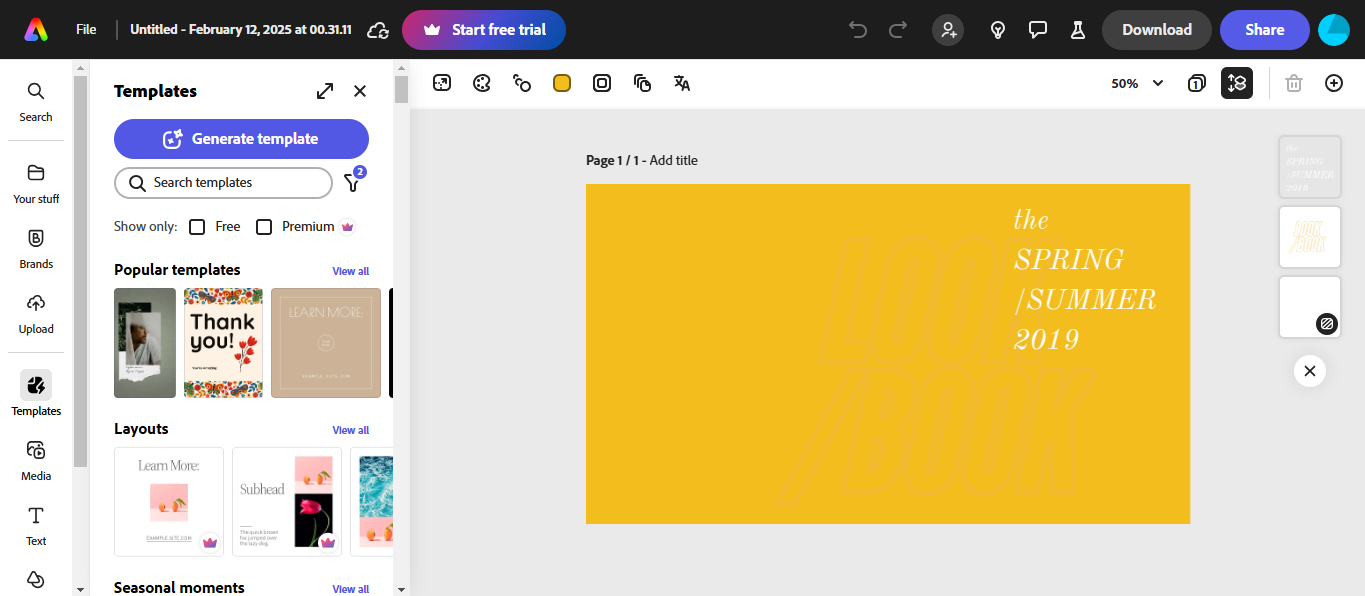Image resolution: width=1365 pixels, height=596 pixels.
Task: Open the File menu
Action: coord(86,30)
